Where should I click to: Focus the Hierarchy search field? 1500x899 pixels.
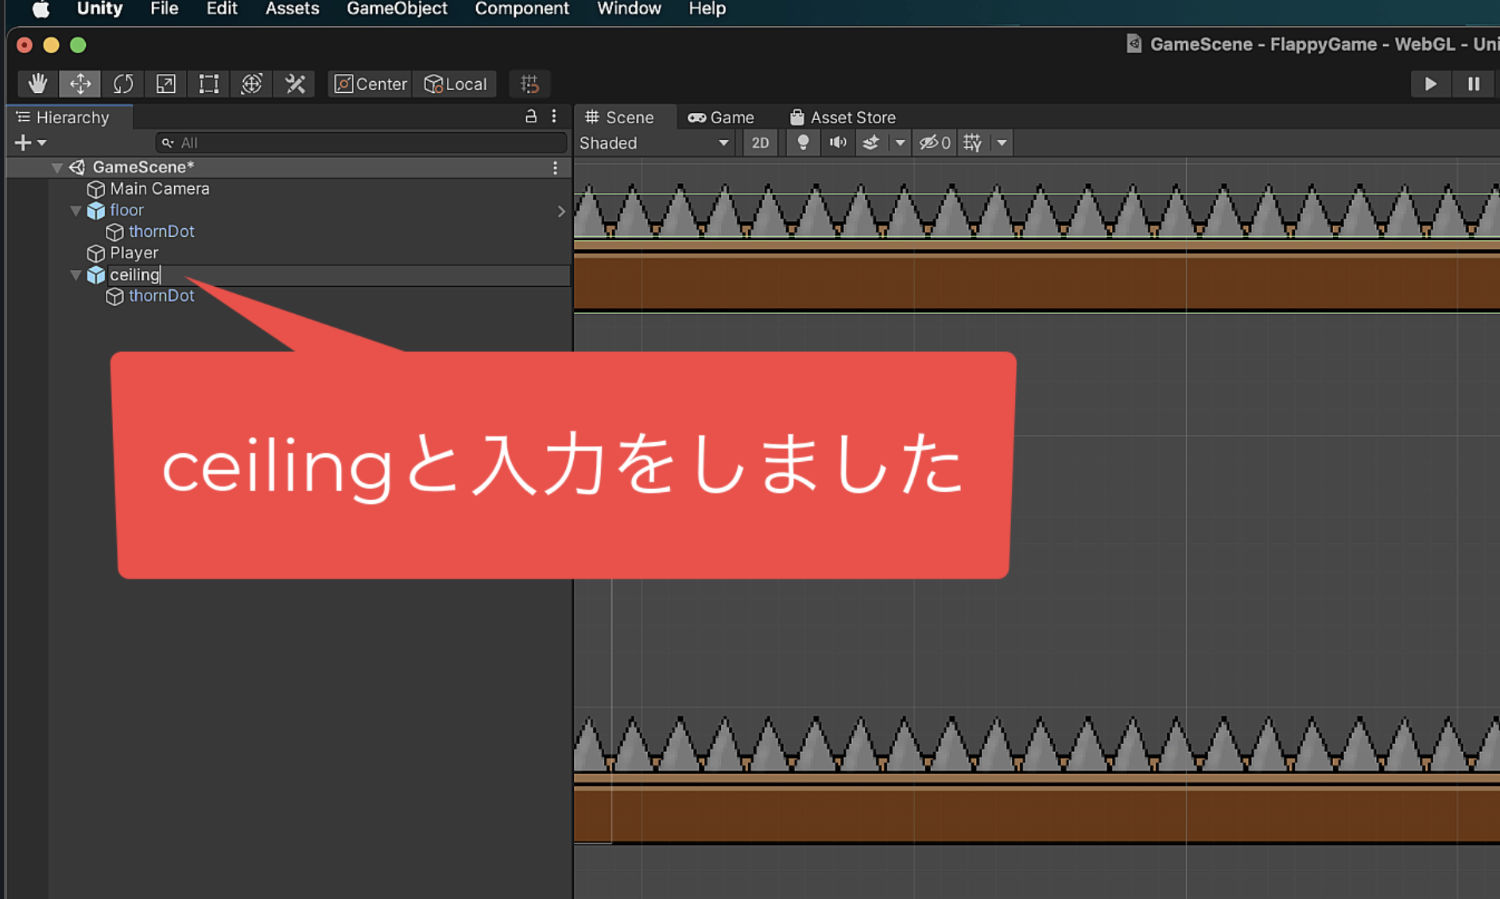click(360, 143)
